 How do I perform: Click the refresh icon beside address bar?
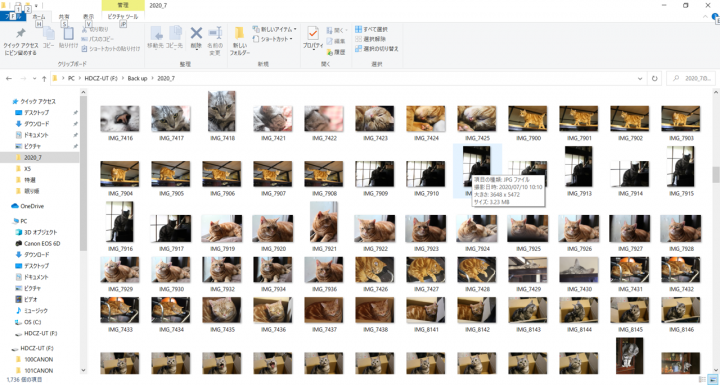click(654, 79)
